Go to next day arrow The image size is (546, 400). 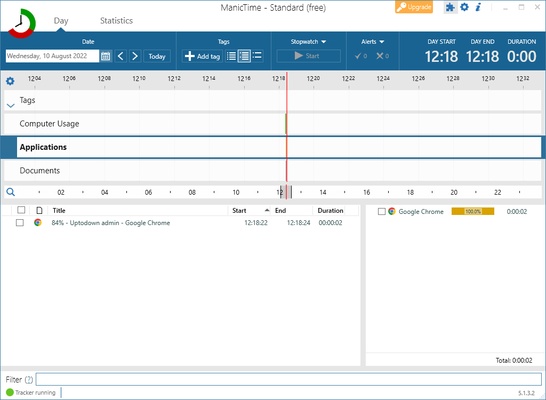pyautogui.click(x=135, y=56)
